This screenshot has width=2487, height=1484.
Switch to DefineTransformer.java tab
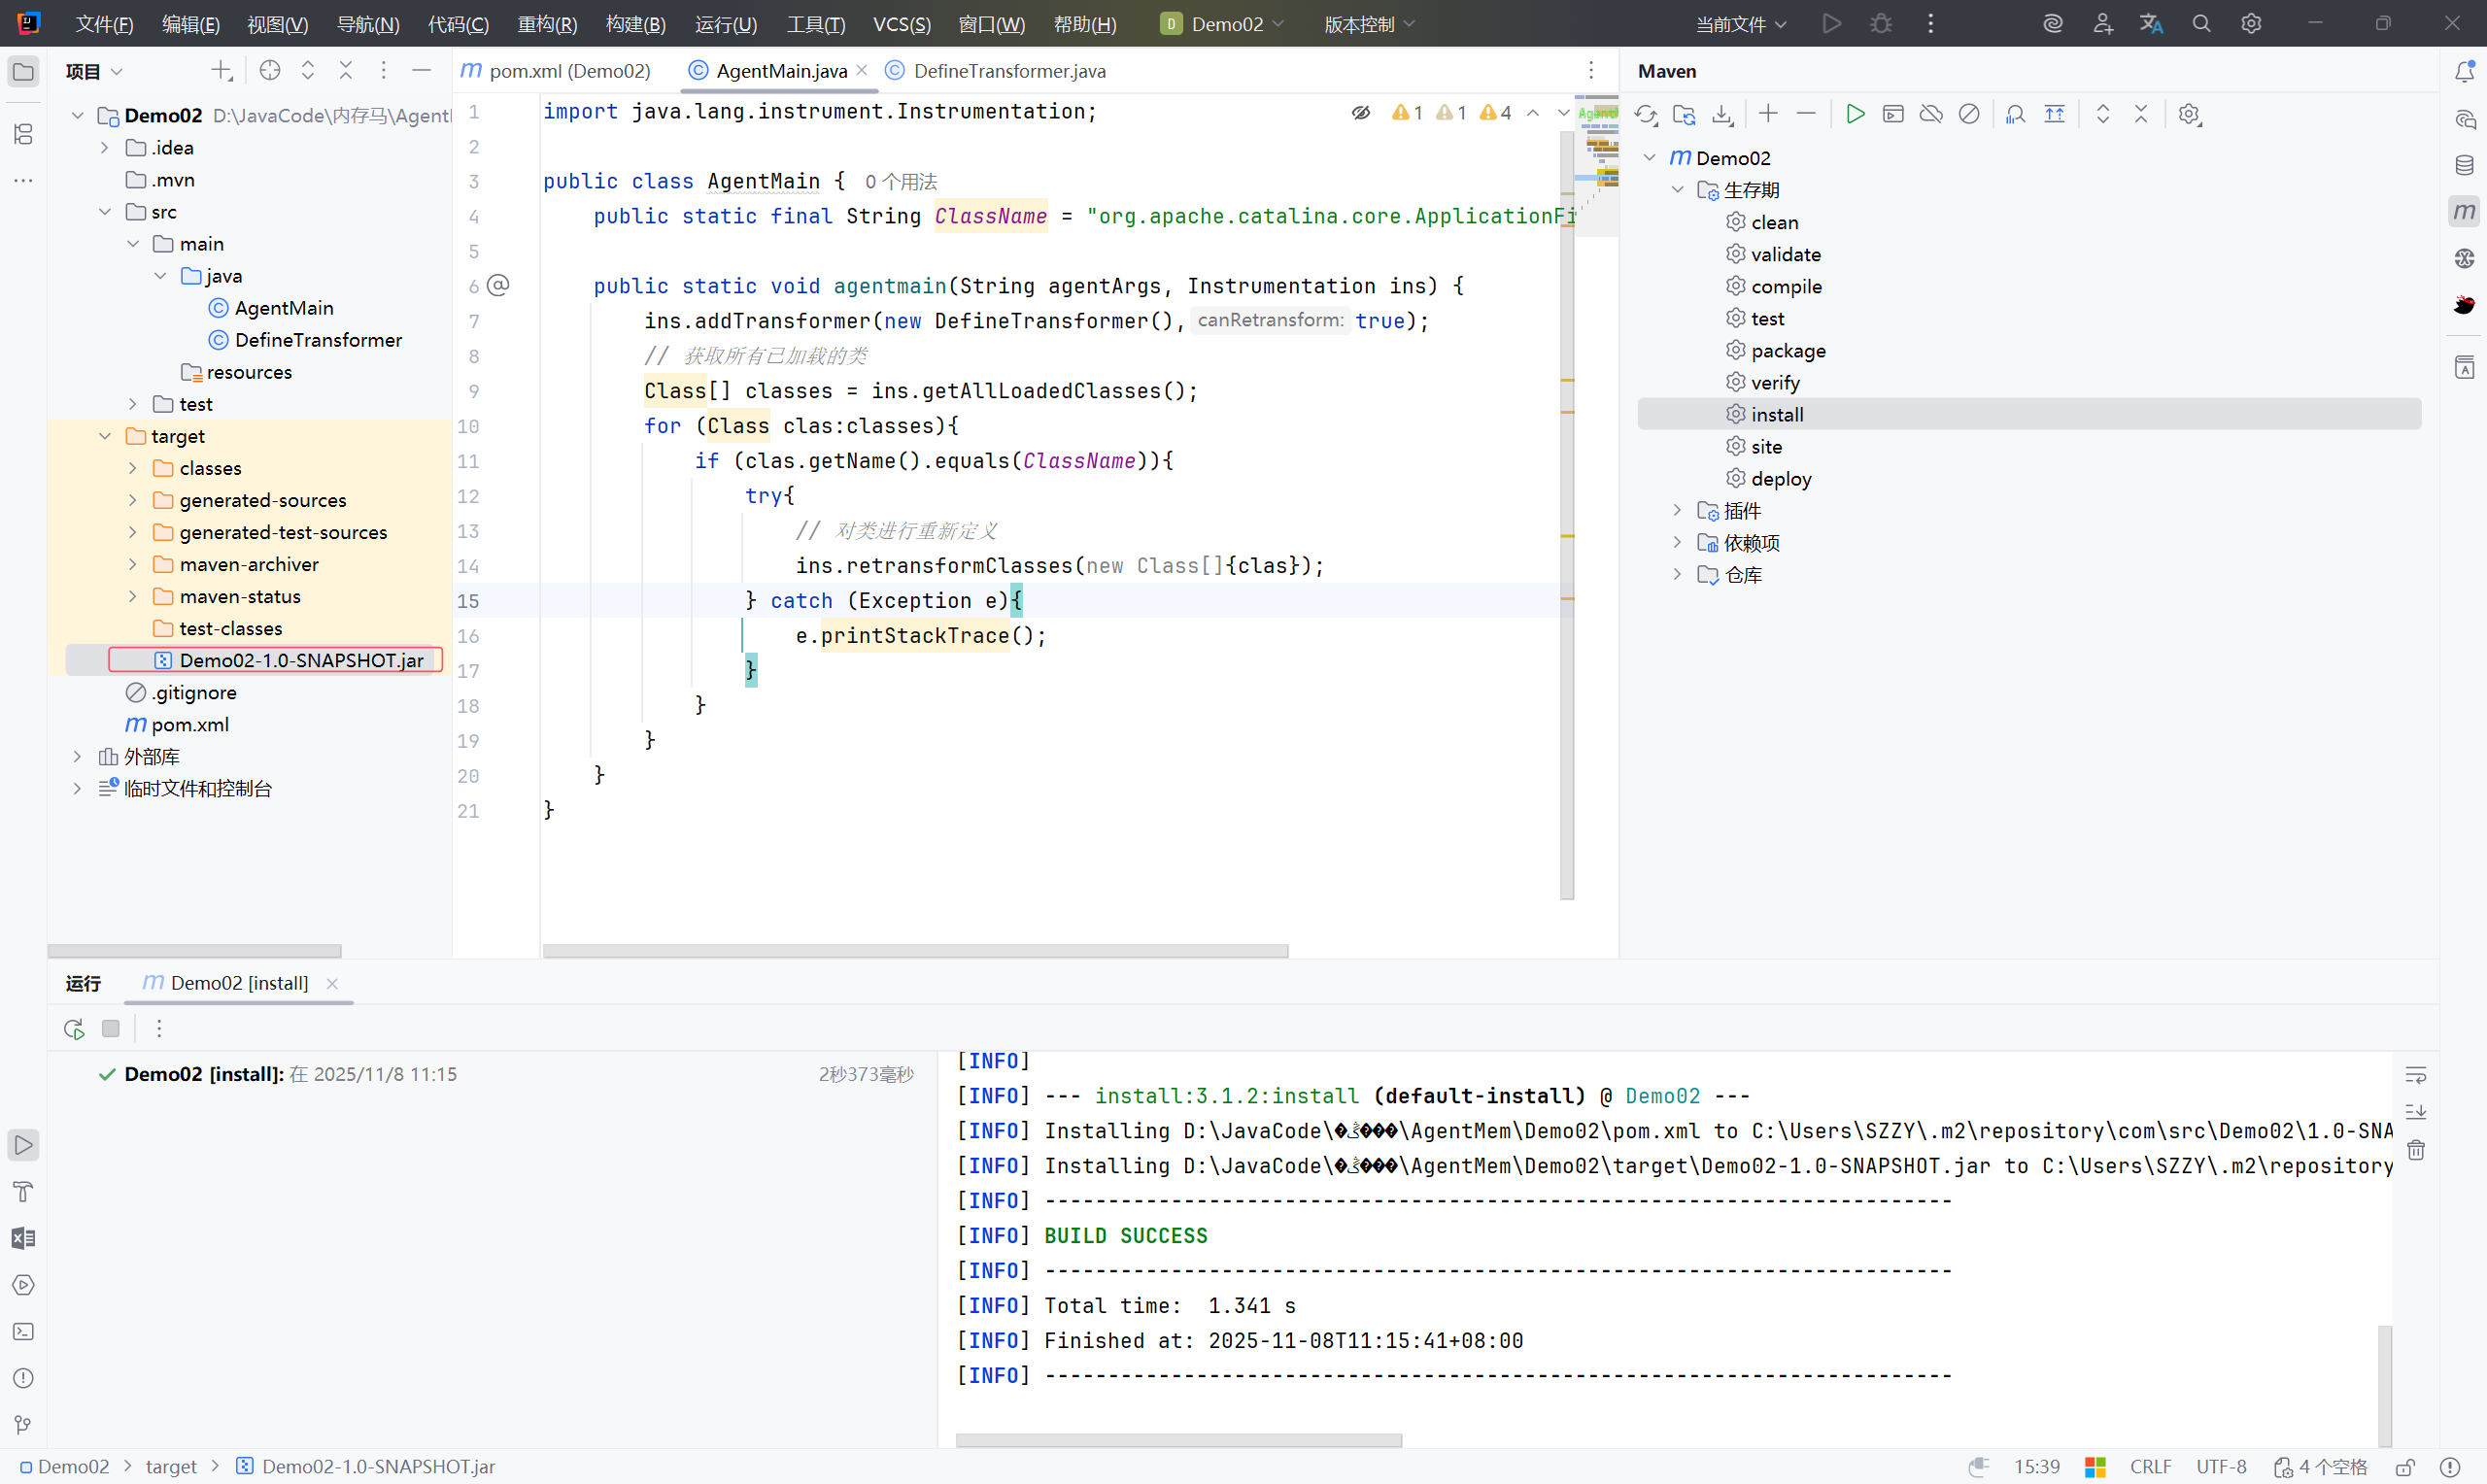click(1008, 71)
